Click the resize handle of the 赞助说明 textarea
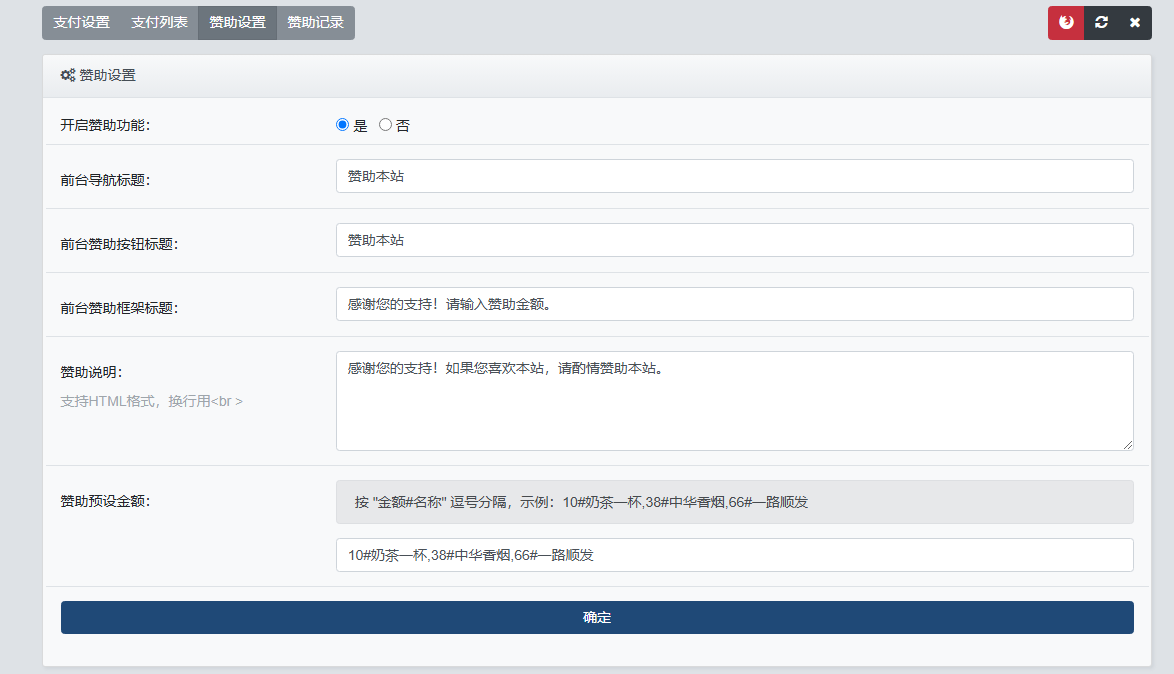Screen dimensions: 1174x674 coord(1128,445)
